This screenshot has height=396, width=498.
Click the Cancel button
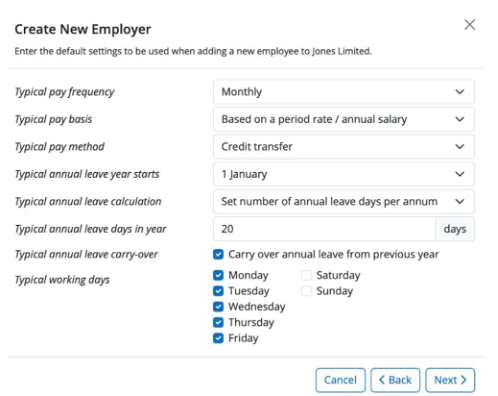tap(340, 380)
